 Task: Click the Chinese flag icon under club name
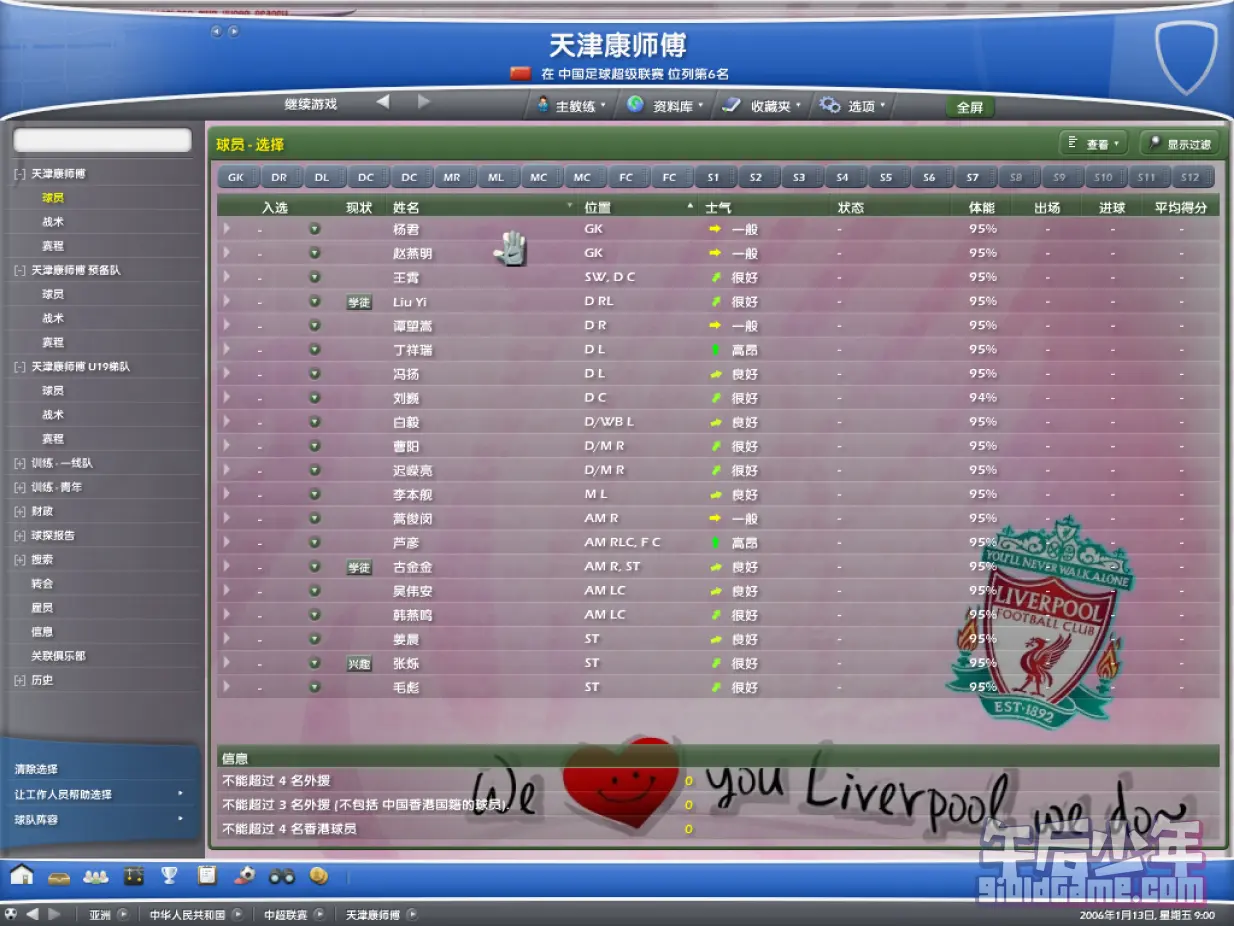pos(520,73)
